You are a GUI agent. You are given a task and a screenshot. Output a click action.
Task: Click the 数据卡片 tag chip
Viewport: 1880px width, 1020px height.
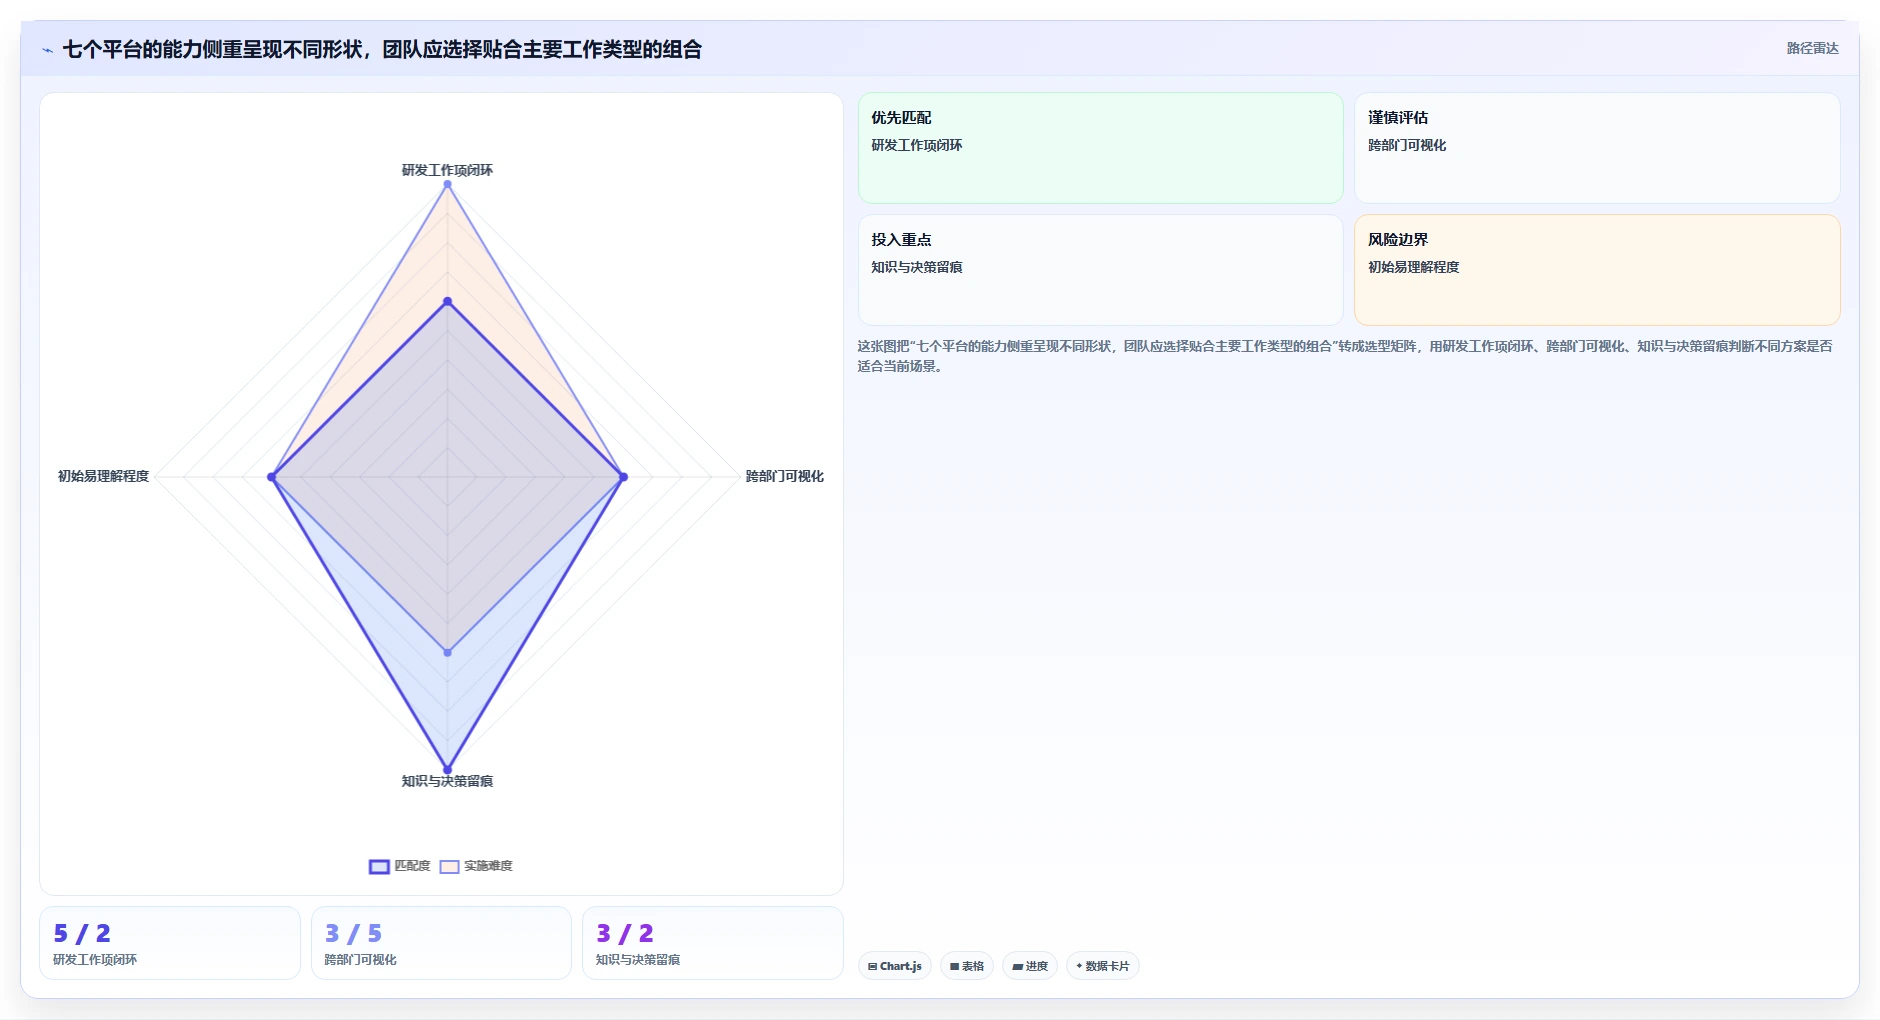pyautogui.click(x=1103, y=966)
